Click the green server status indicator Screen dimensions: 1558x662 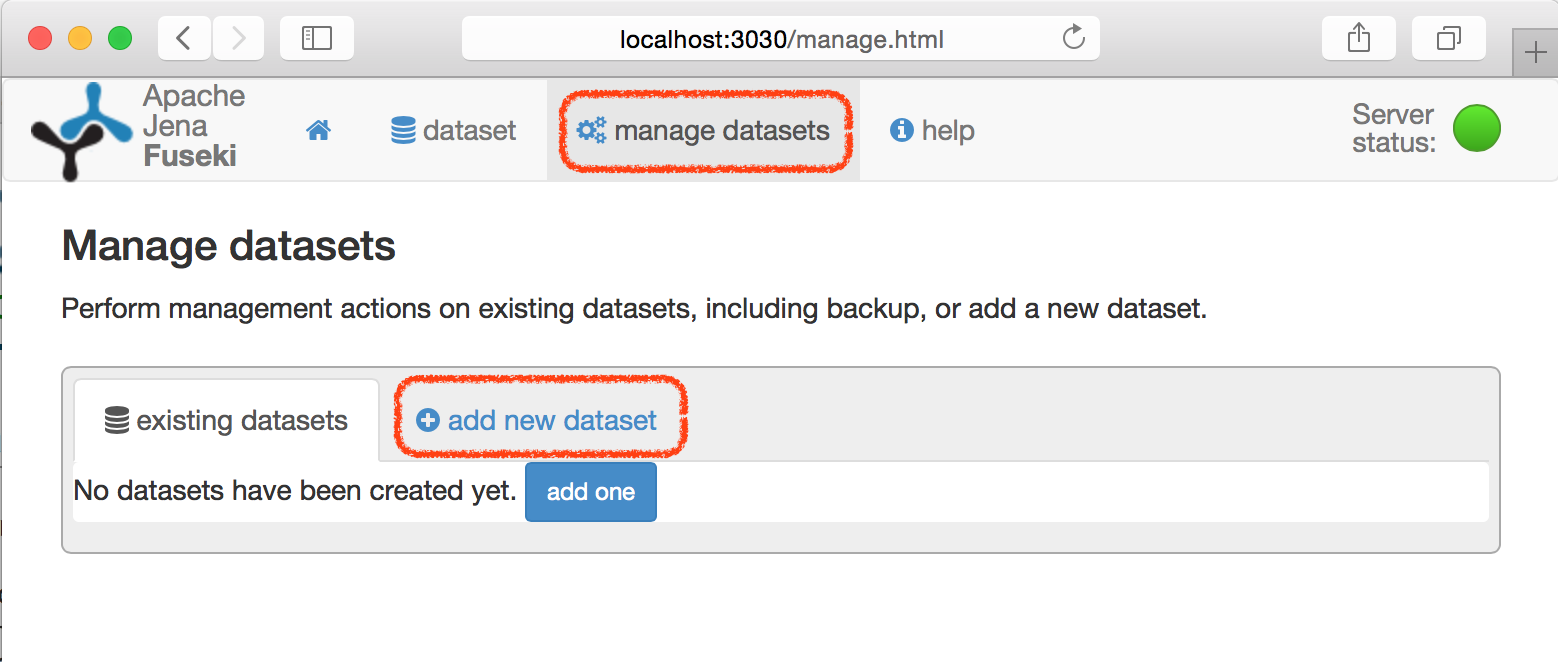tap(1476, 128)
